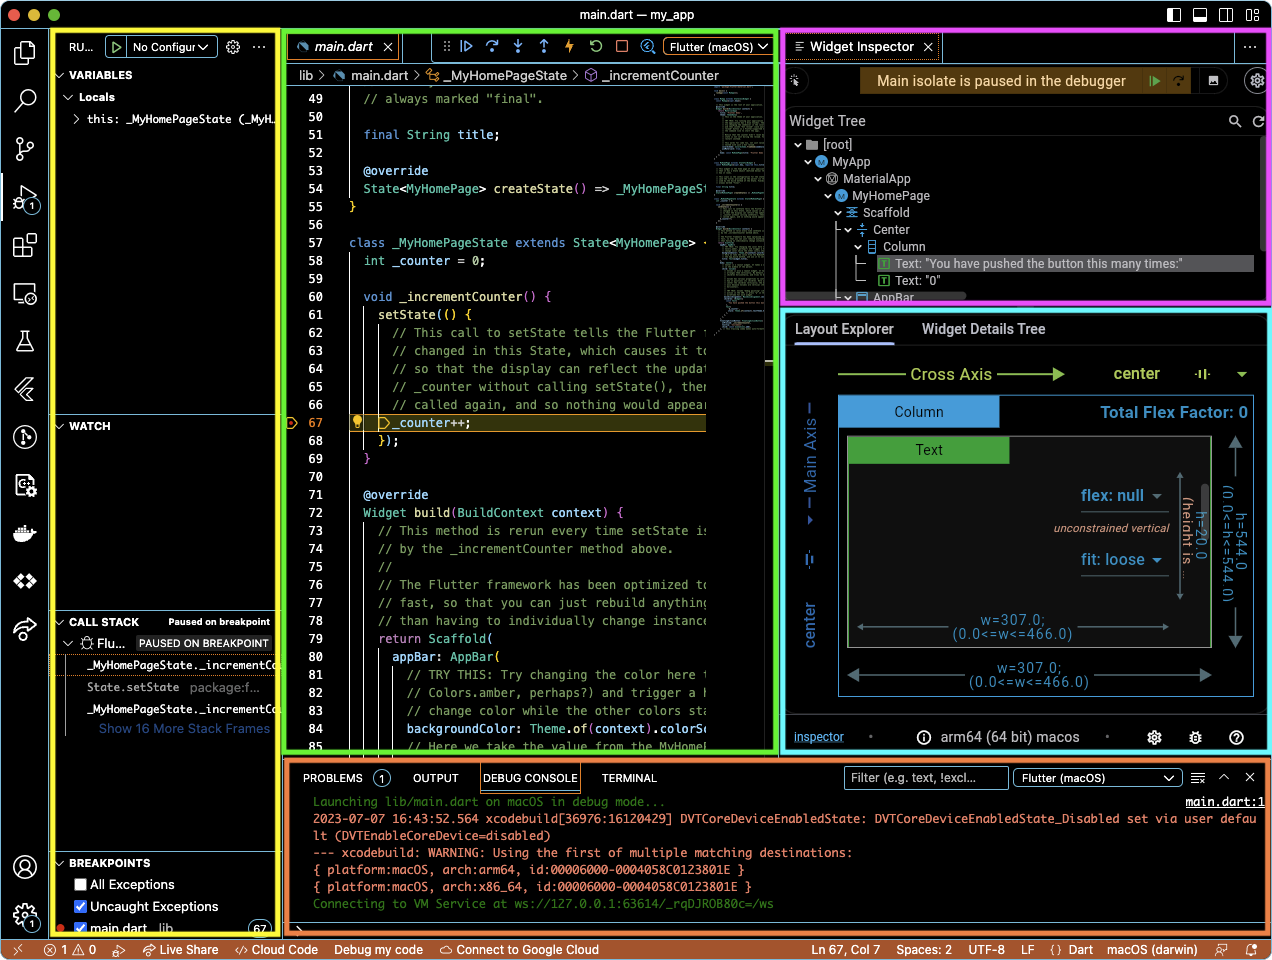
Task: Click Show 16 More Stack Frames
Action: point(184,728)
